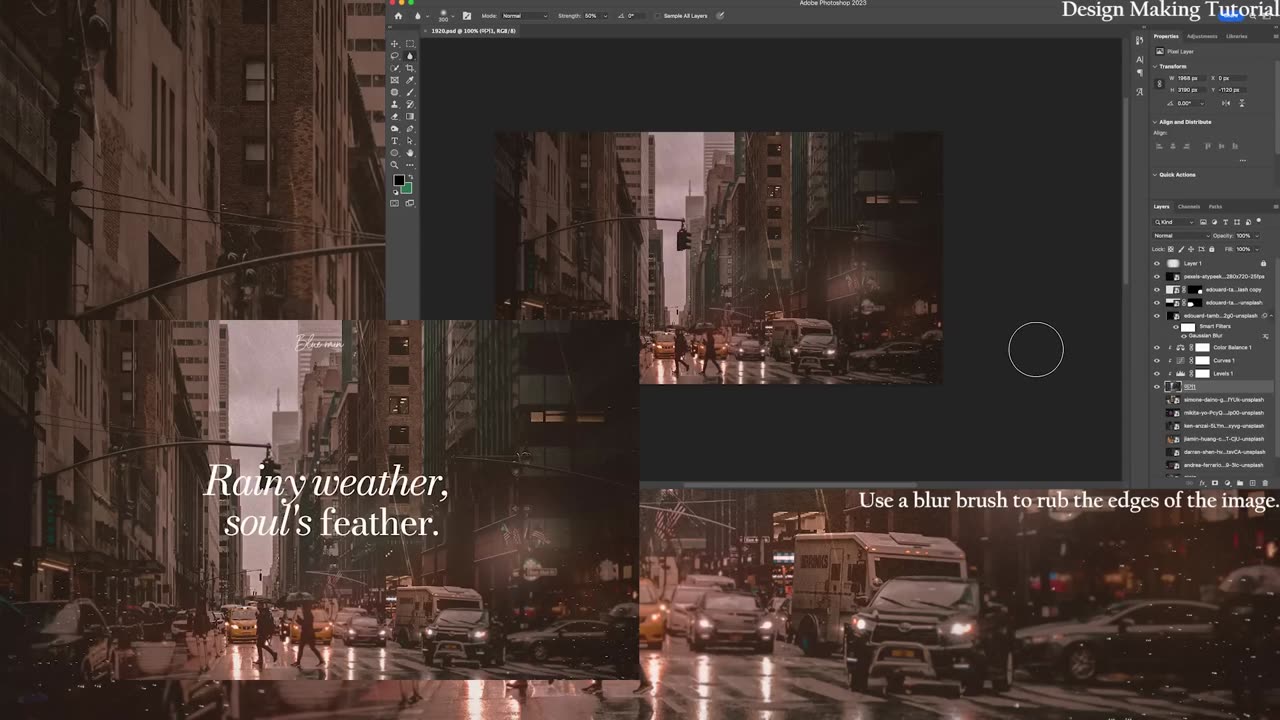Image resolution: width=1280 pixels, height=720 pixels.
Task: Collapse the Transform section
Action: (x=1155, y=66)
